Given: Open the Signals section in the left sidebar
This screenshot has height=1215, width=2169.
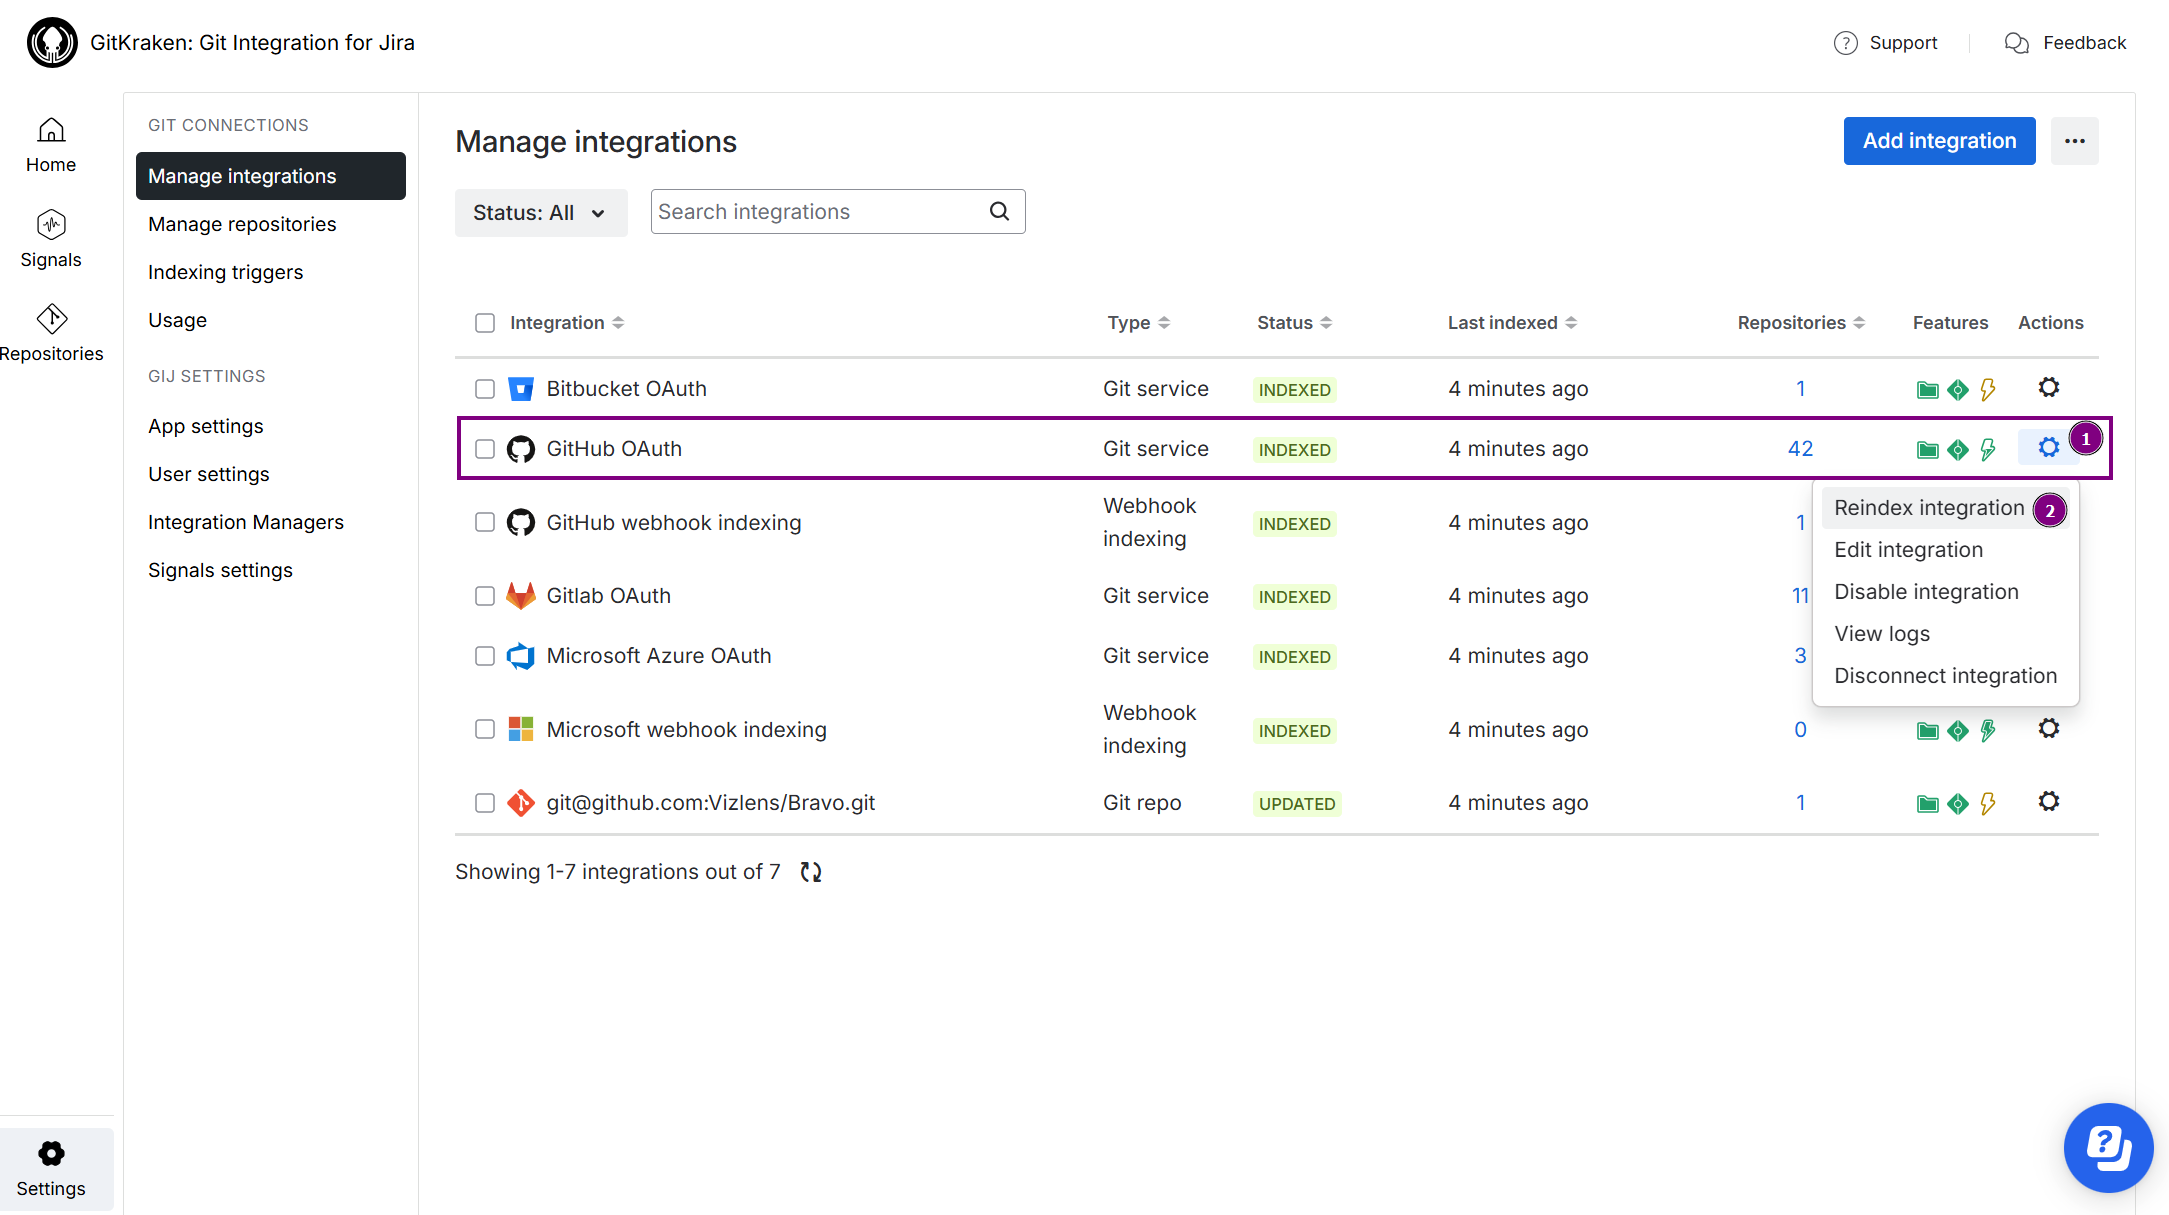Looking at the screenshot, I should click(50, 238).
